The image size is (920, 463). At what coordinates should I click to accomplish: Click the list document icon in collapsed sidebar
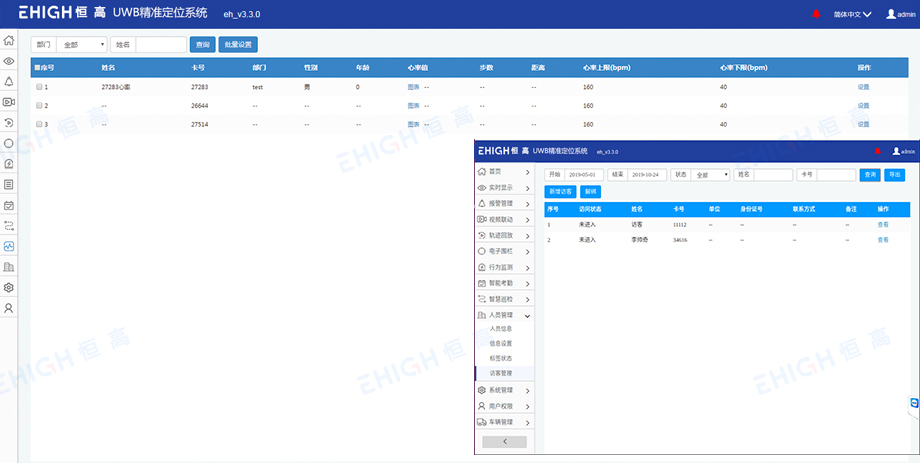pos(8,184)
